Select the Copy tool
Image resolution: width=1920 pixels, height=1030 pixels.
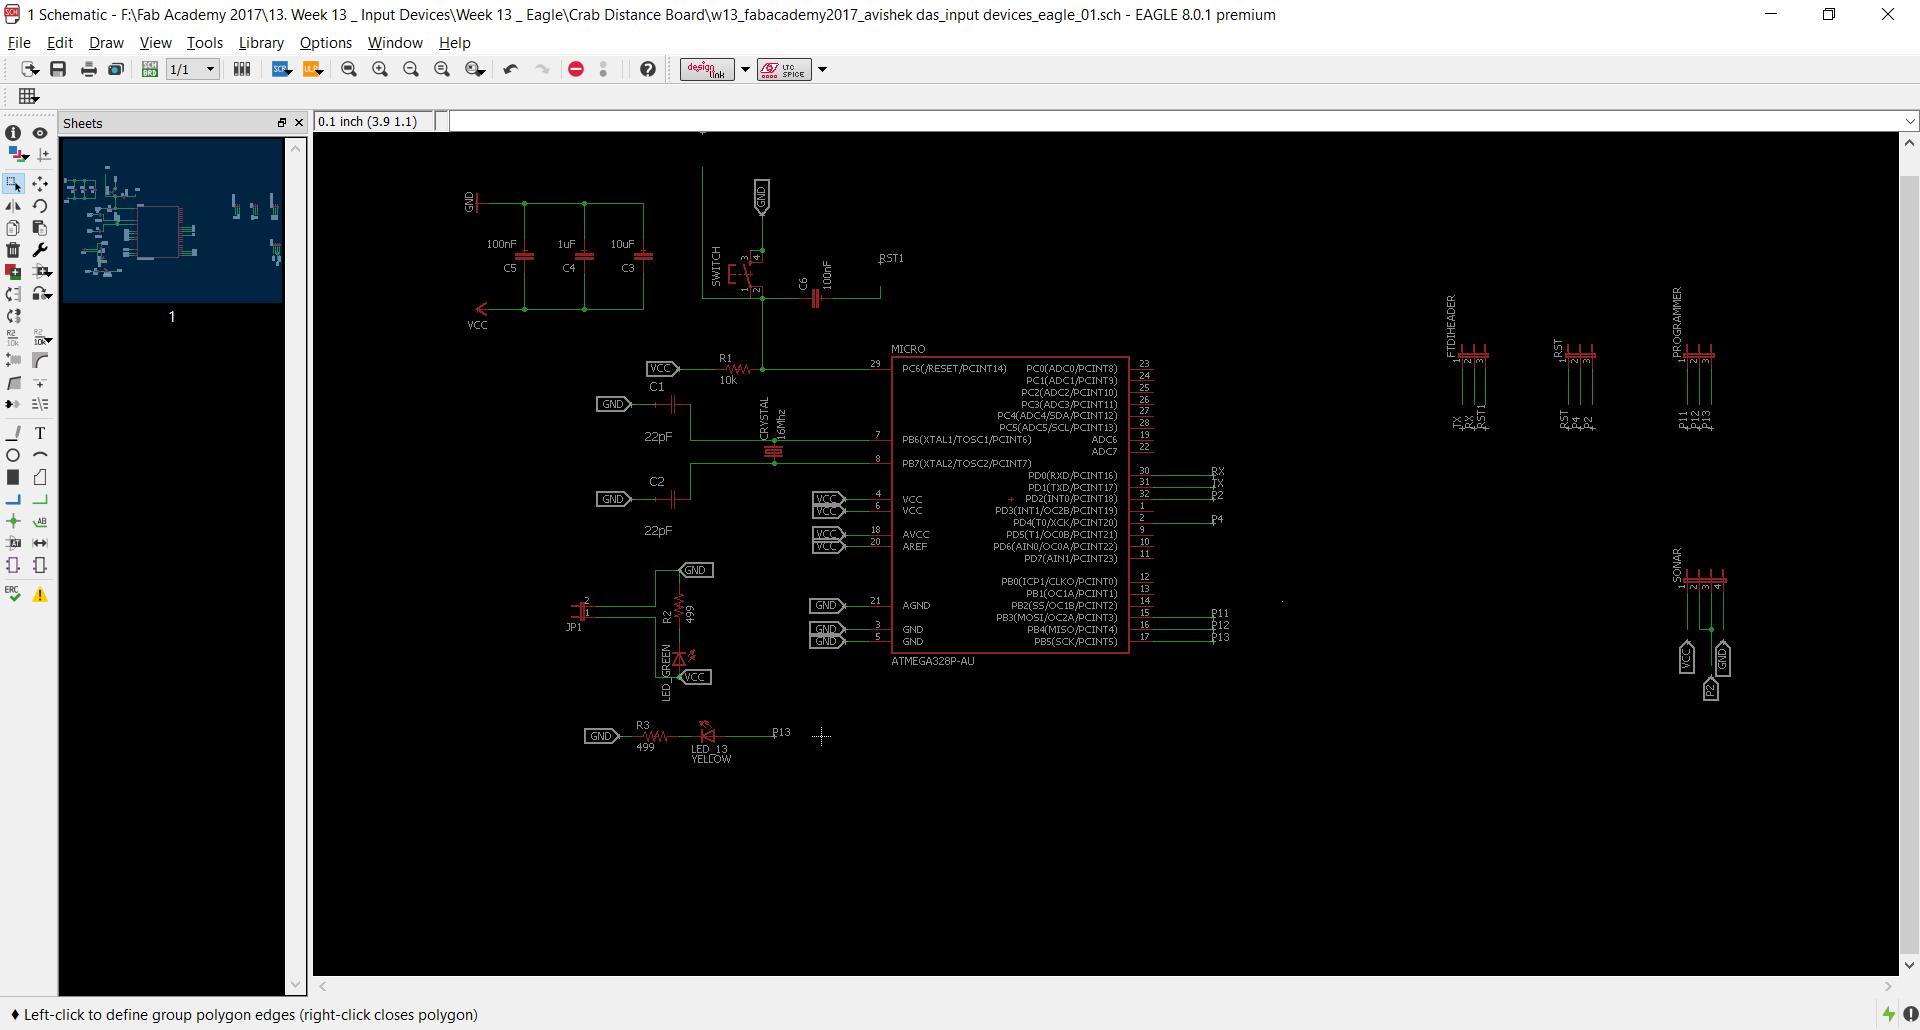[x=13, y=228]
